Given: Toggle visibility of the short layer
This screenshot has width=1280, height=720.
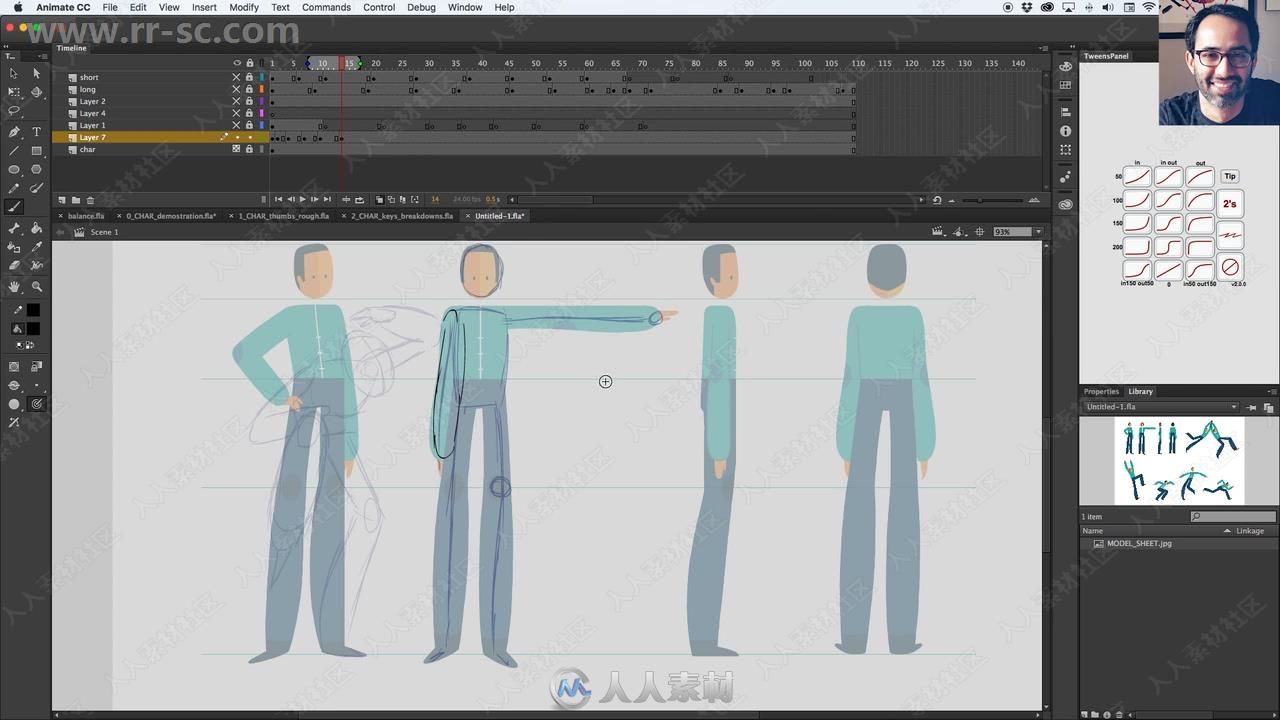Looking at the screenshot, I should 237,77.
